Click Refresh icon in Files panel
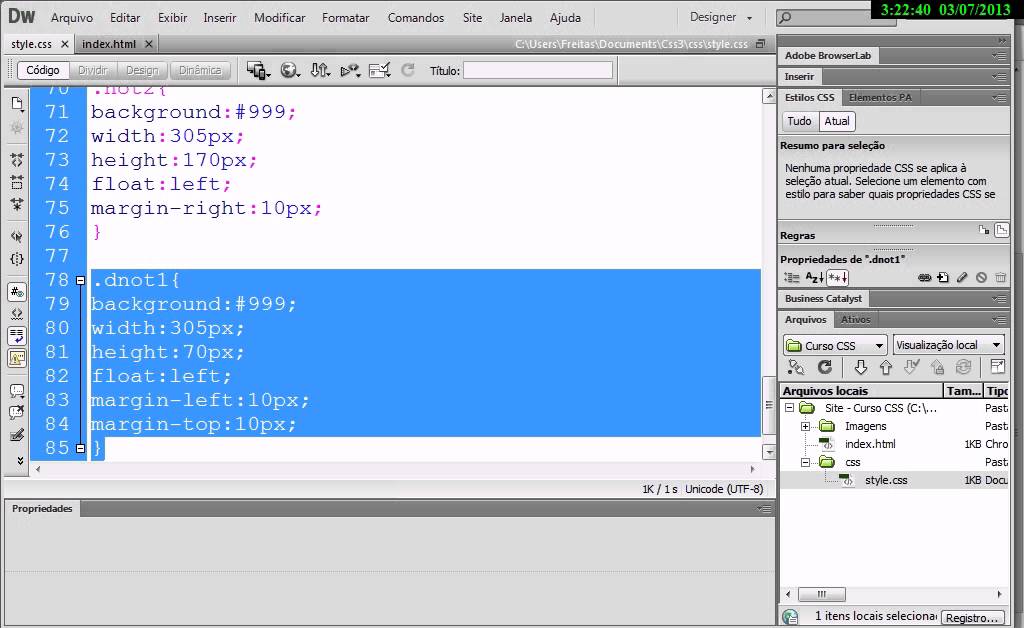 825,367
